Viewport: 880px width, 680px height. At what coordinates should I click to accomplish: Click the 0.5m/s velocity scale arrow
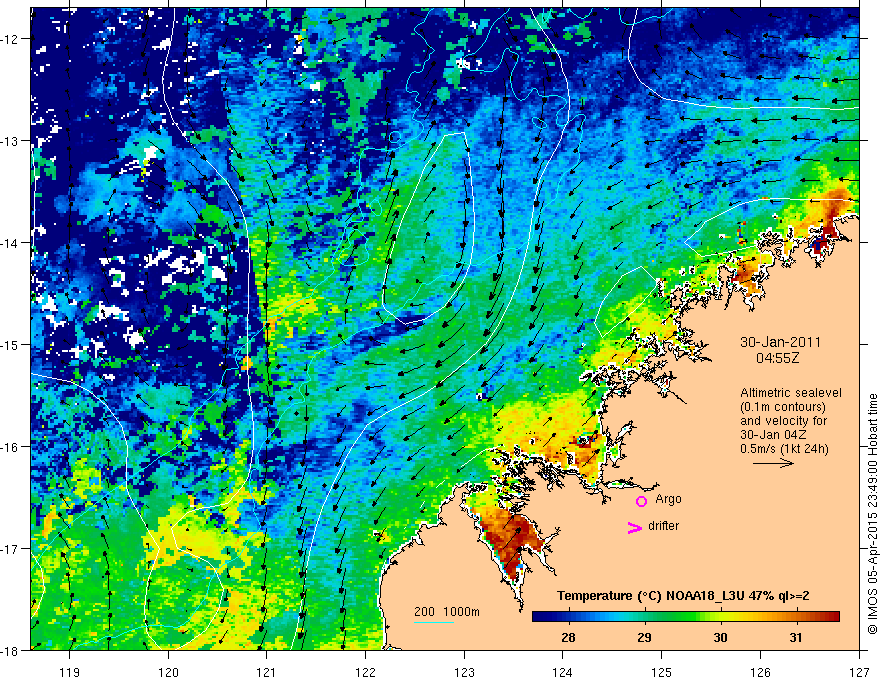[x=773, y=463]
